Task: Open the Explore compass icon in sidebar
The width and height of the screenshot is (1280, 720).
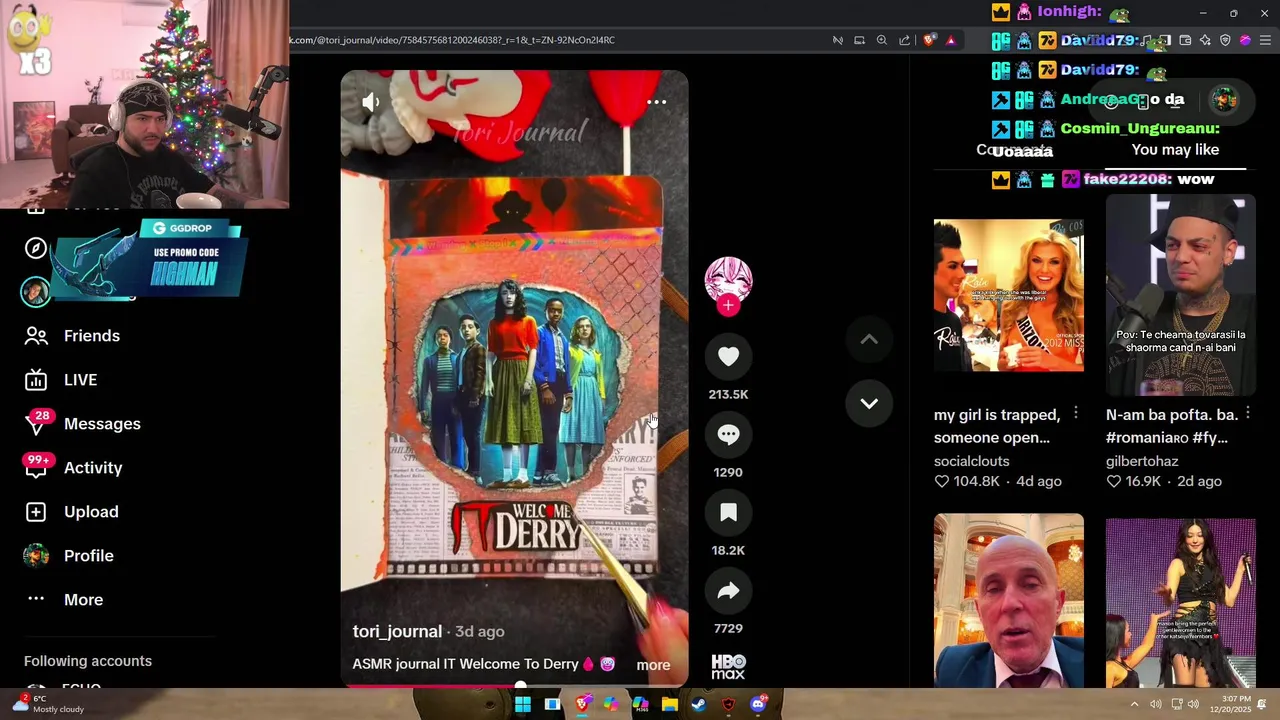Action: 36,249
